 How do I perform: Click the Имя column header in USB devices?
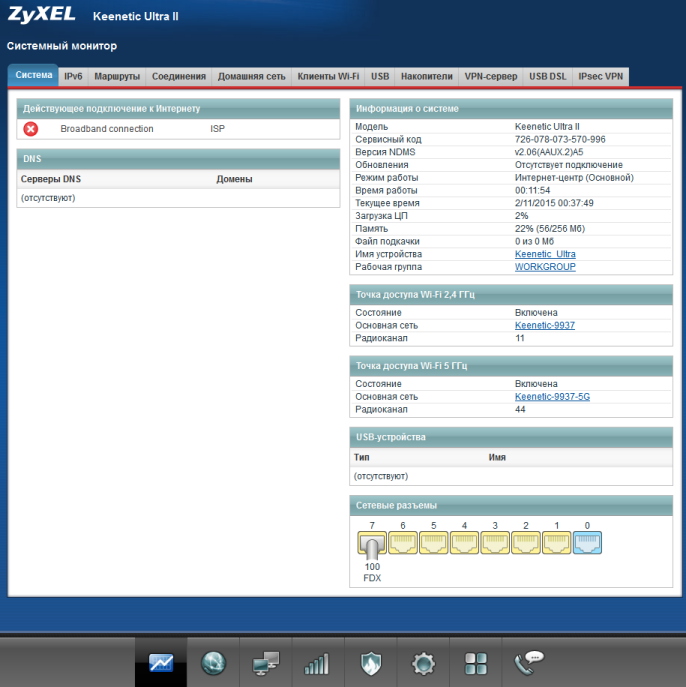click(497, 457)
